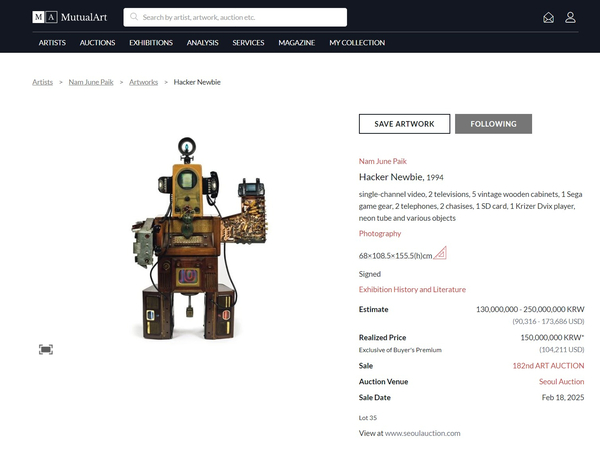Open the Exhibitions menu
The width and height of the screenshot is (600, 451).
click(150, 43)
